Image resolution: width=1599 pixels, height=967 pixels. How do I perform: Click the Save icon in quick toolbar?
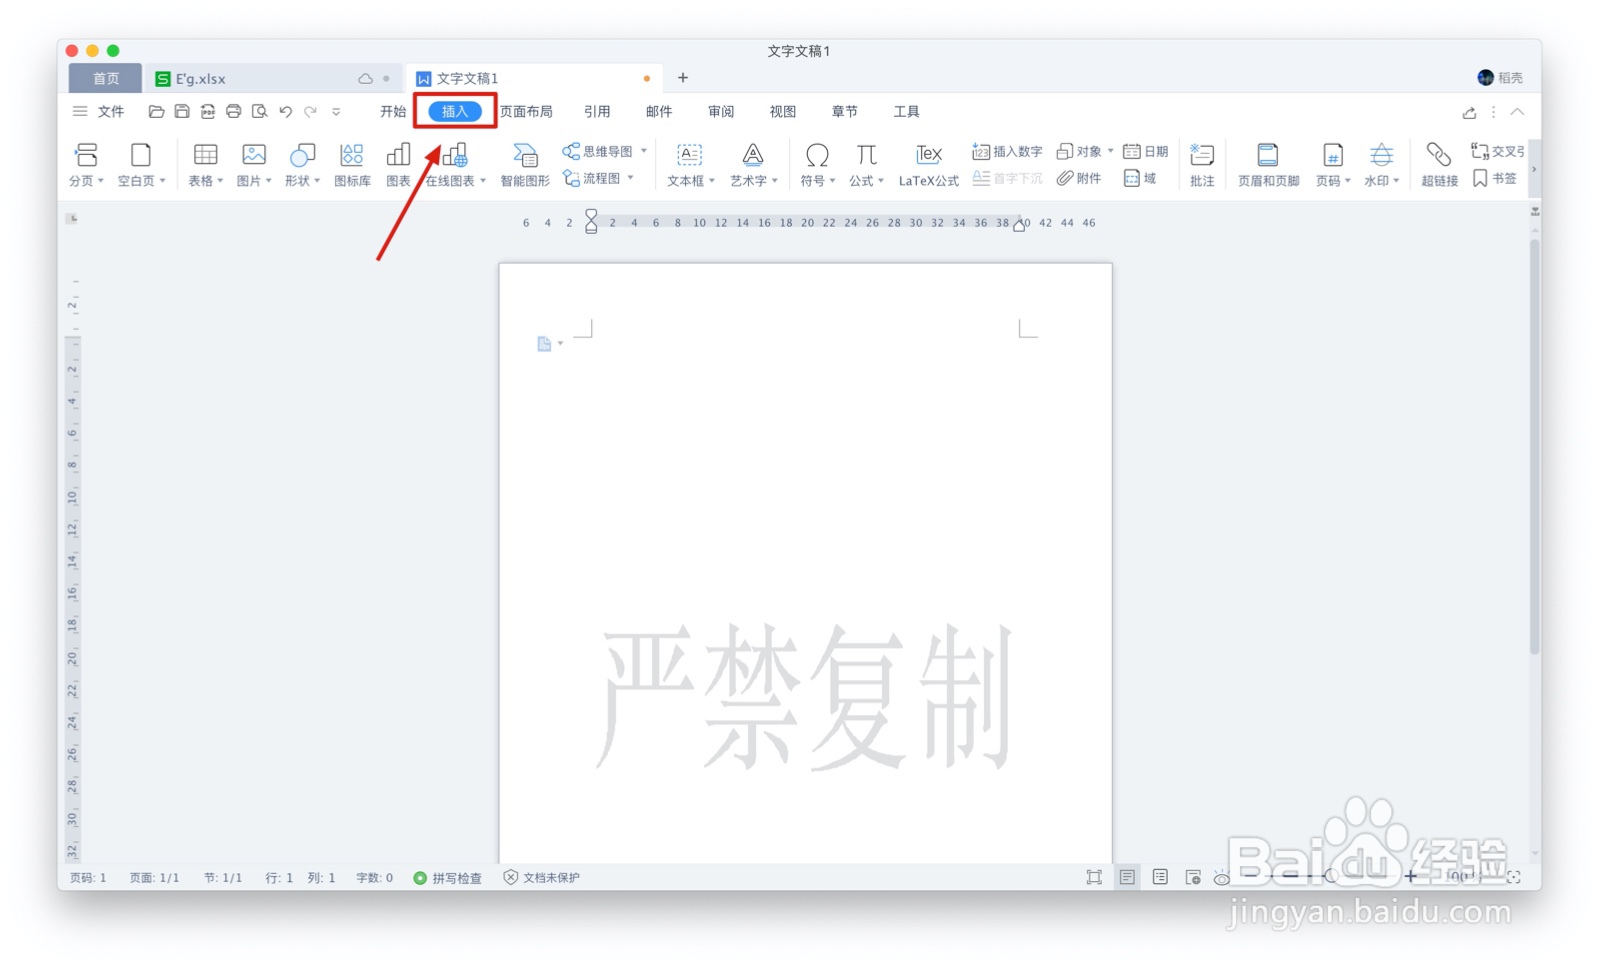point(182,111)
